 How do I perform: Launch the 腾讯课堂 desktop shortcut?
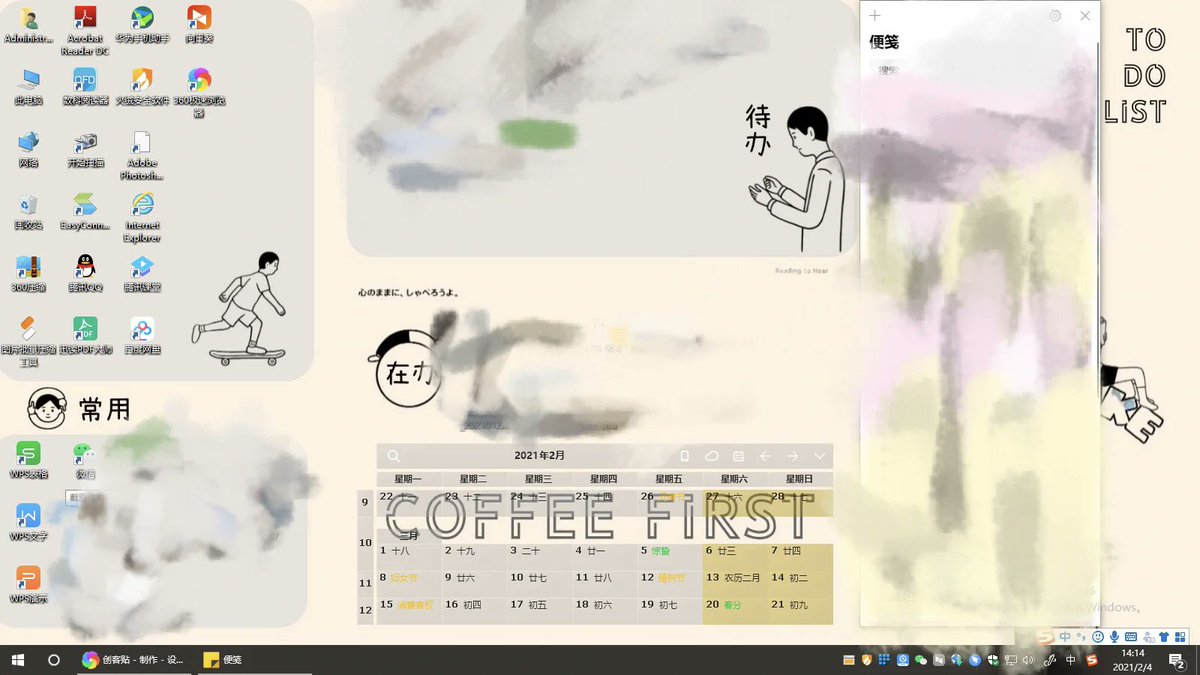pos(142,273)
